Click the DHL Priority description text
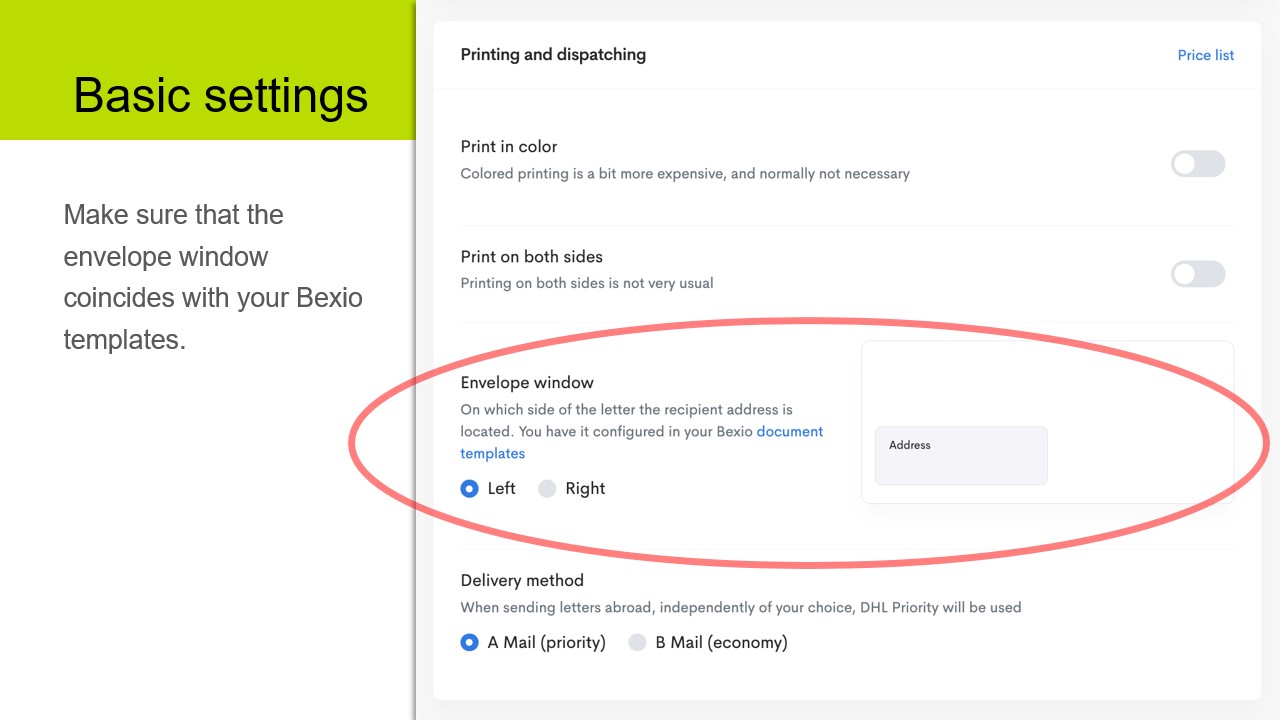The height and width of the screenshot is (720, 1280). [x=740, y=607]
